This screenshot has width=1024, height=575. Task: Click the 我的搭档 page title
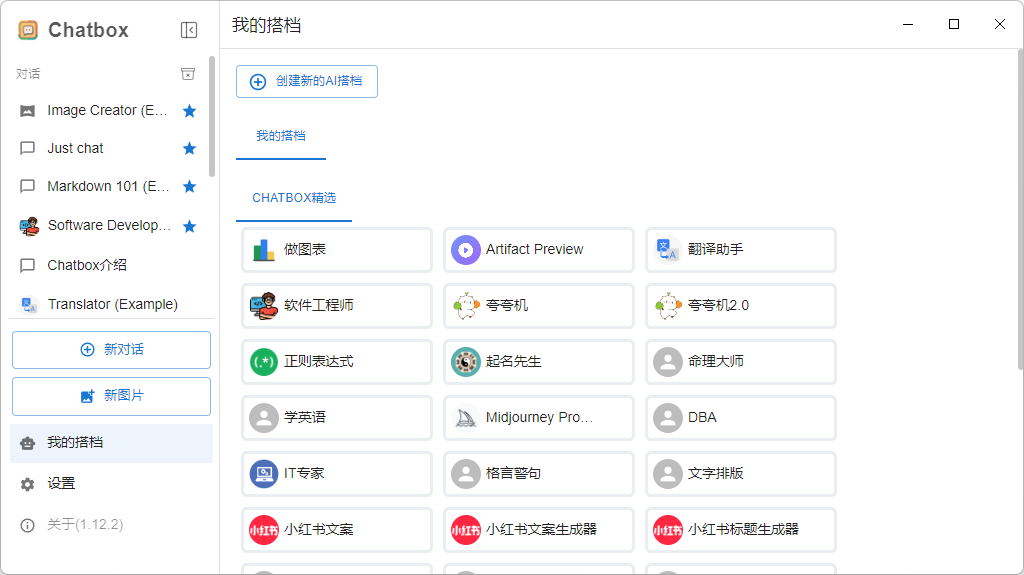pos(266,25)
